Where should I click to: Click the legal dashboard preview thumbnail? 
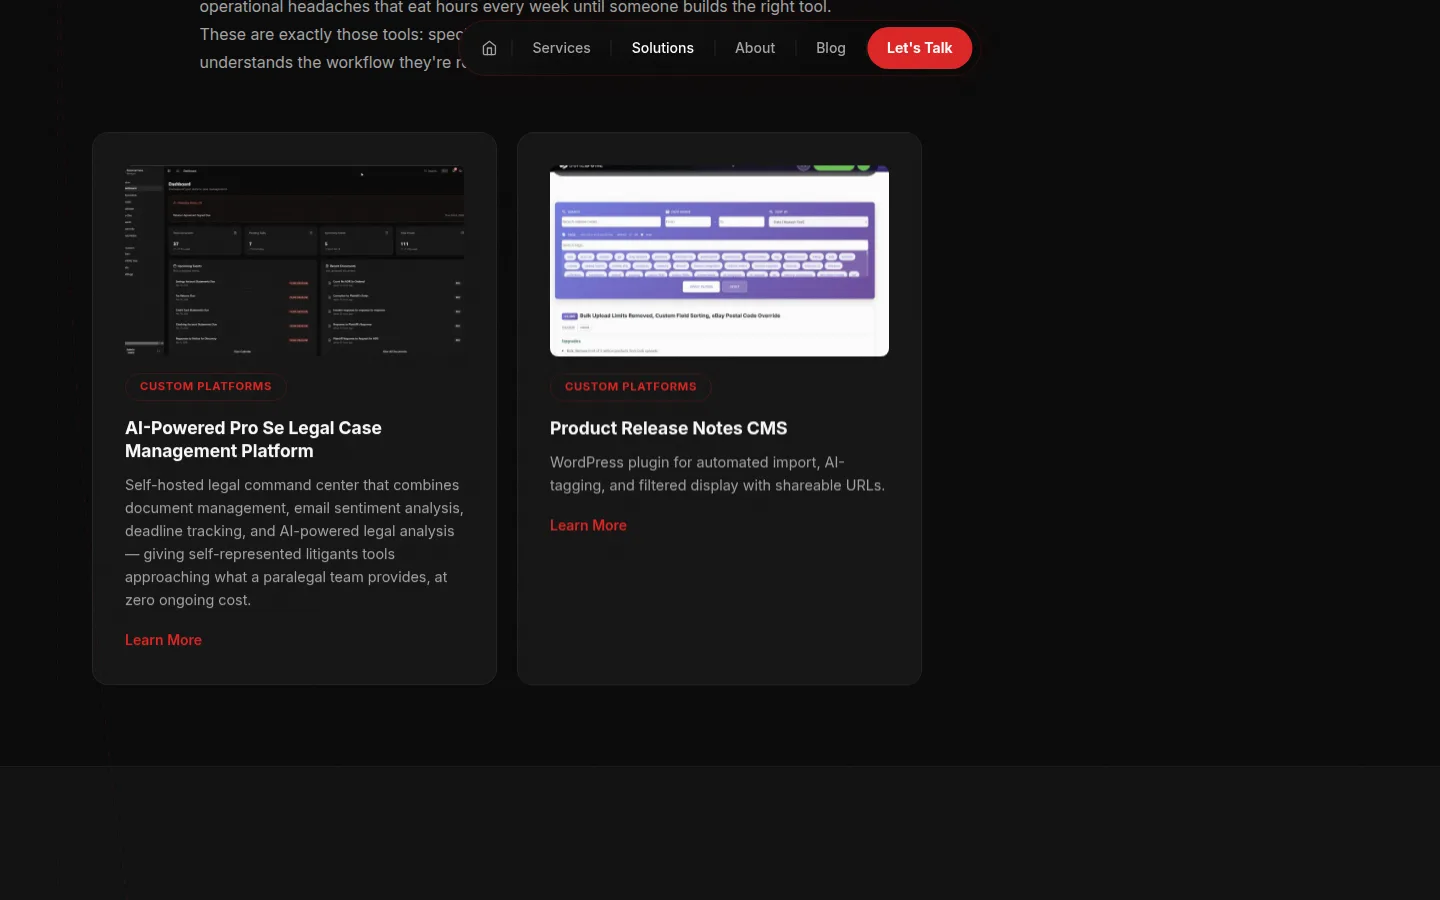(294, 261)
